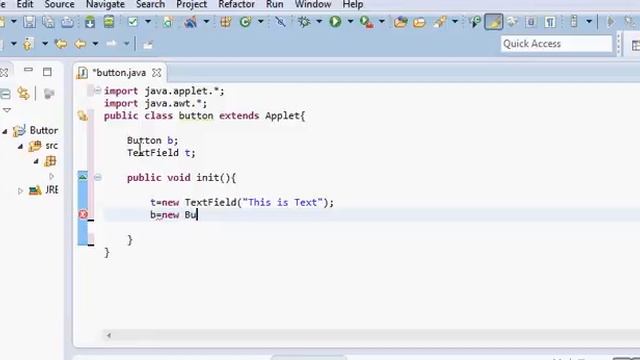The width and height of the screenshot is (640, 360).
Task: Click the checkmark task toolbar icon
Action: [x=133, y=22]
